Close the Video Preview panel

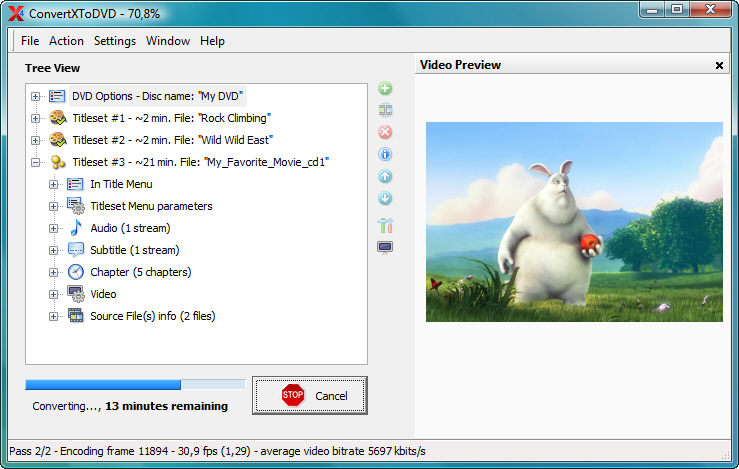click(719, 65)
